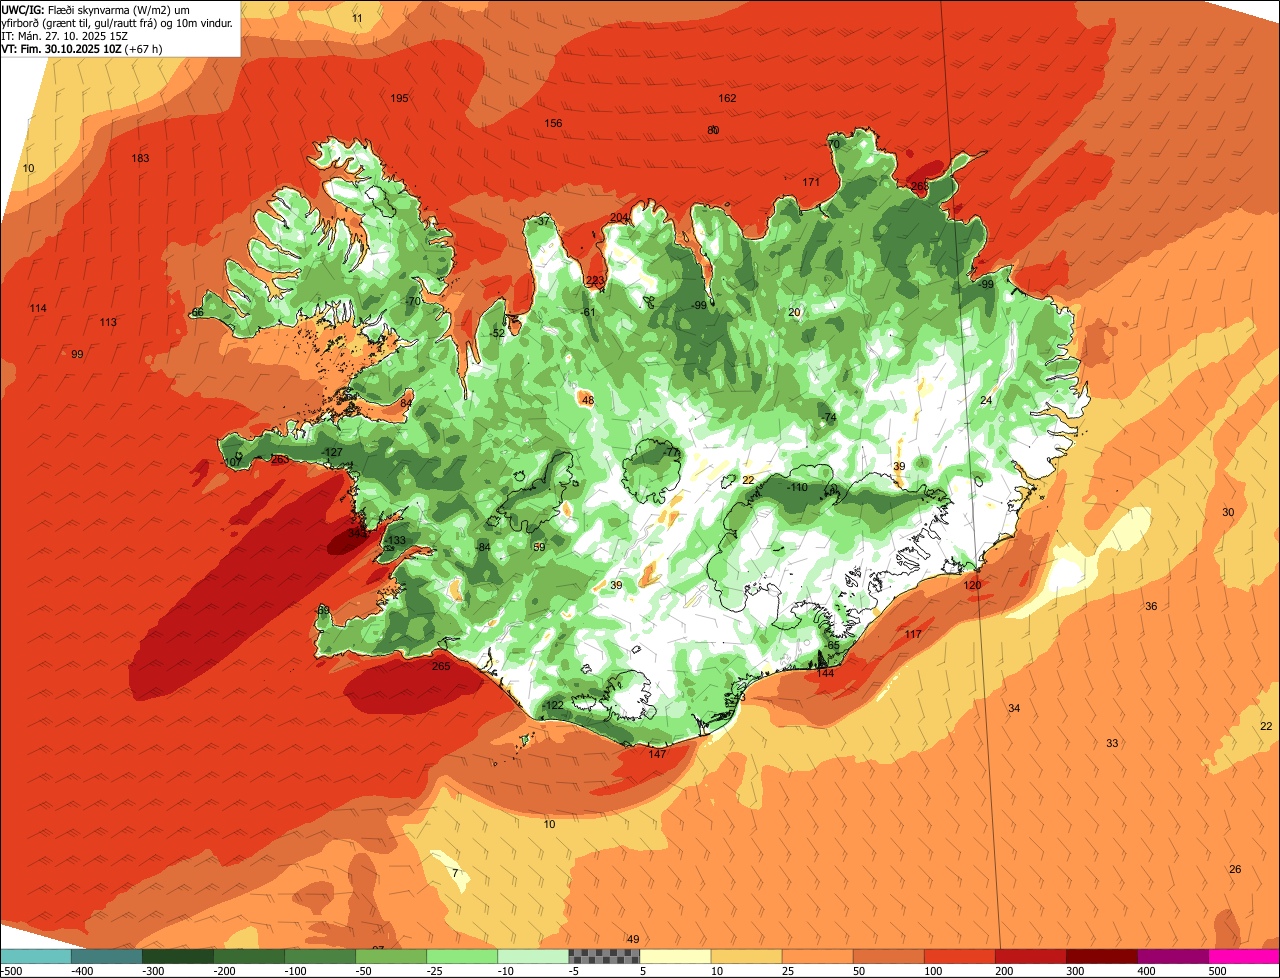Click the flux value 113 west of Westfjords
Screen dimensions: 1280x978
coord(108,322)
